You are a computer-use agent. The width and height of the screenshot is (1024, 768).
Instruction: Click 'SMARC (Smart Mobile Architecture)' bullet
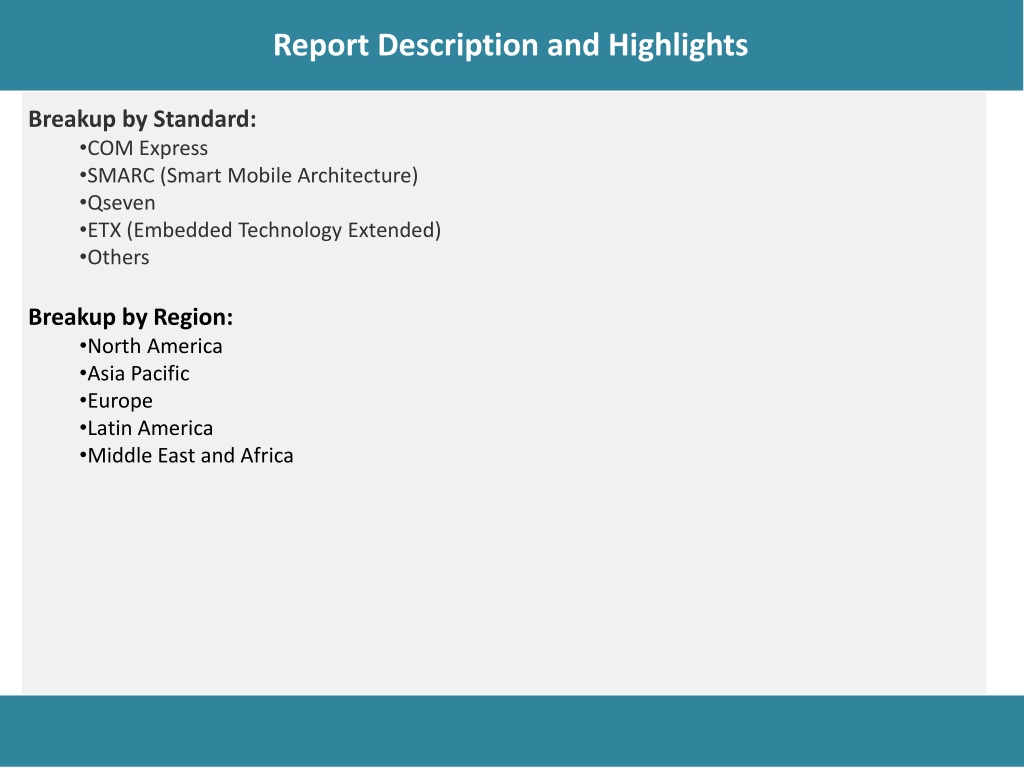[x=249, y=176]
